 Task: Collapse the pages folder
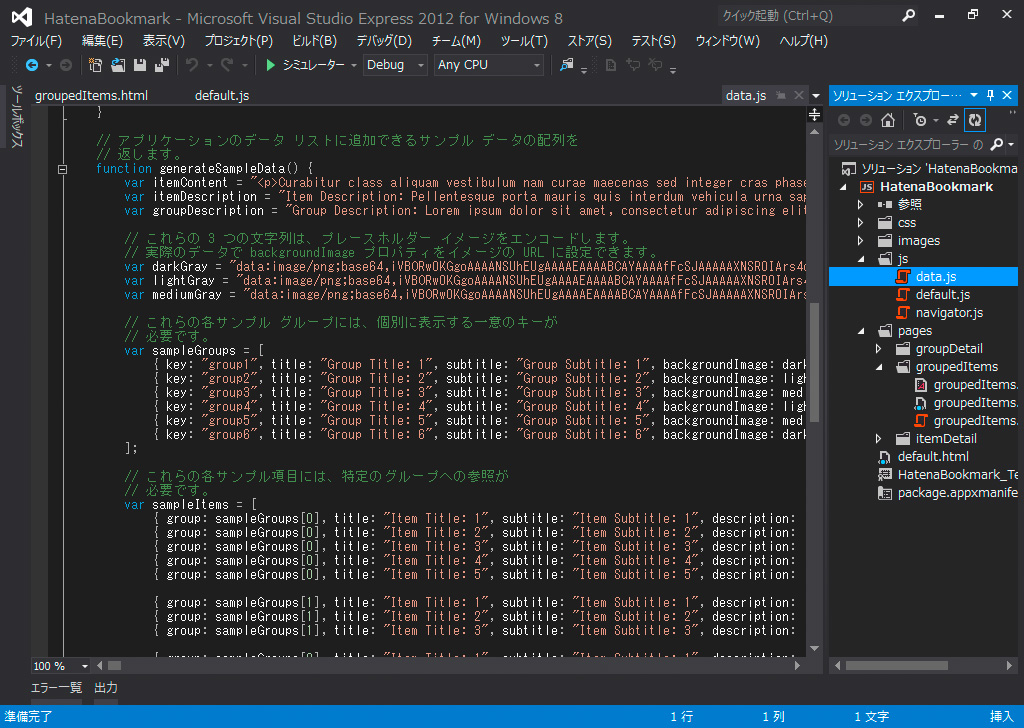(x=861, y=331)
